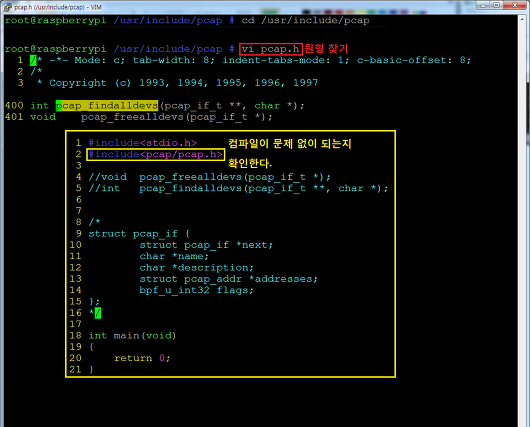
Task: Minimize the VIM terminal window
Action: 483,5
